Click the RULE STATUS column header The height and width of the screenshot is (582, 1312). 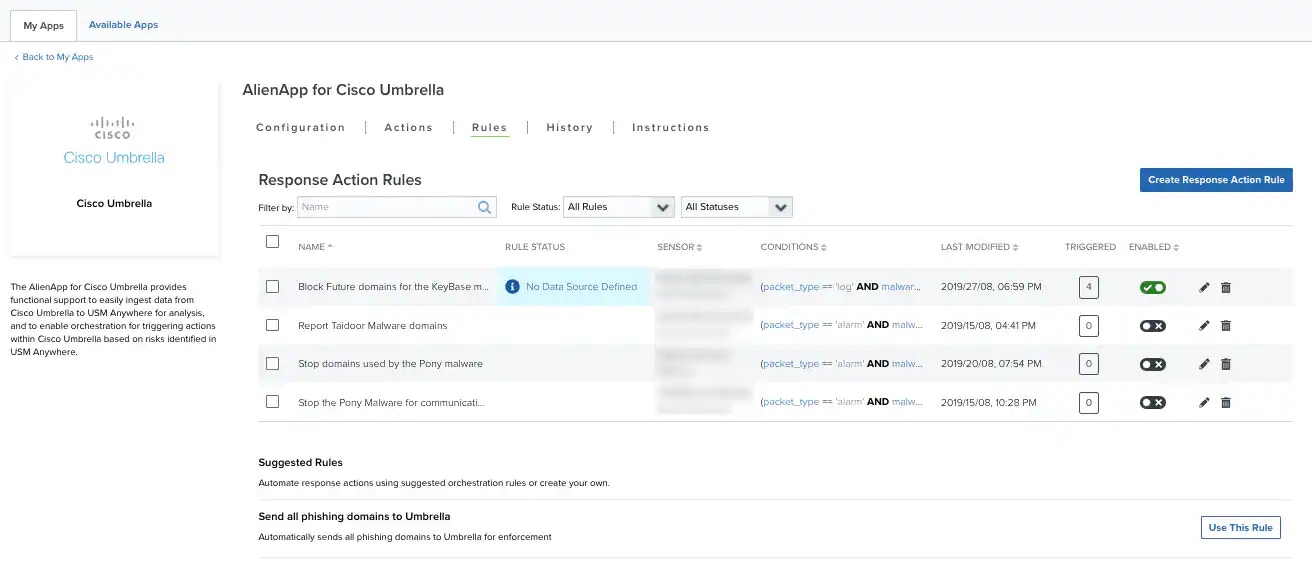pyautogui.click(x=535, y=247)
